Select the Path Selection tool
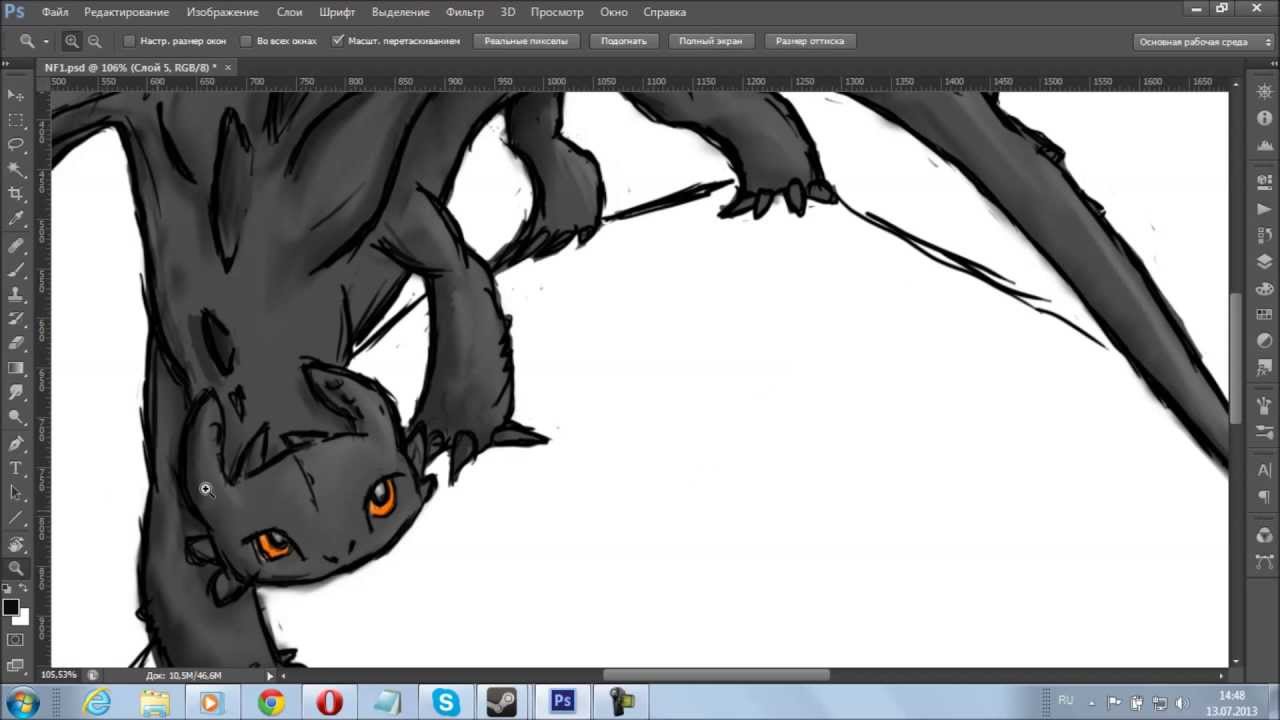This screenshot has height=720, width=1280. tap(16, 493)
